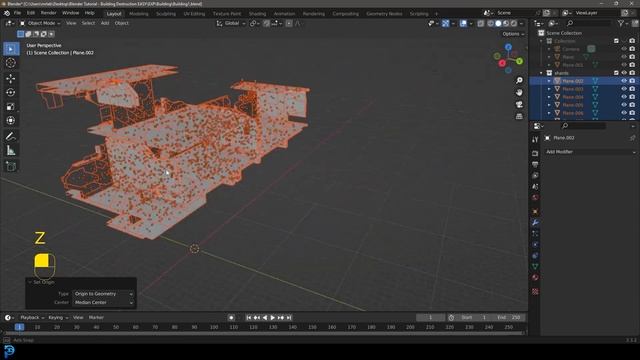Click the current frame number field

click(430, 318)
